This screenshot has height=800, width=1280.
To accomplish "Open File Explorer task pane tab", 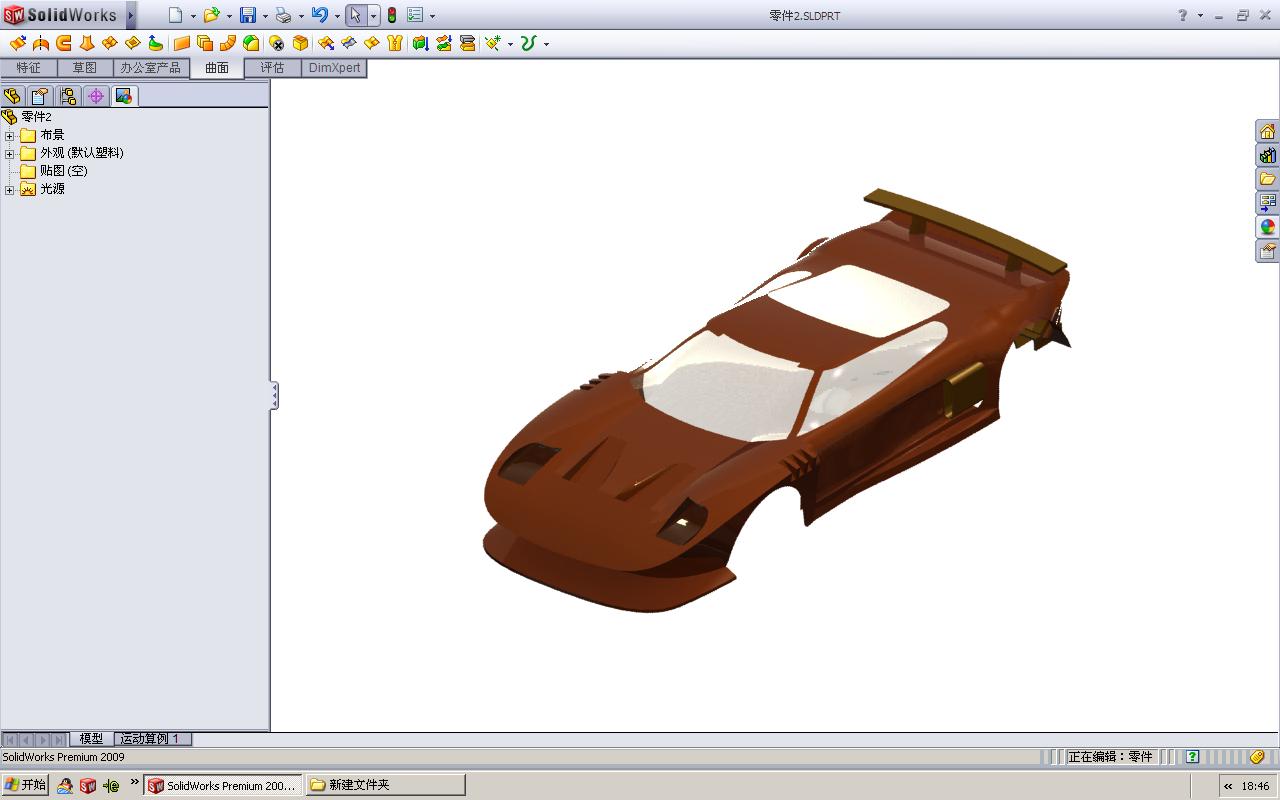I will click(1268, 179).
